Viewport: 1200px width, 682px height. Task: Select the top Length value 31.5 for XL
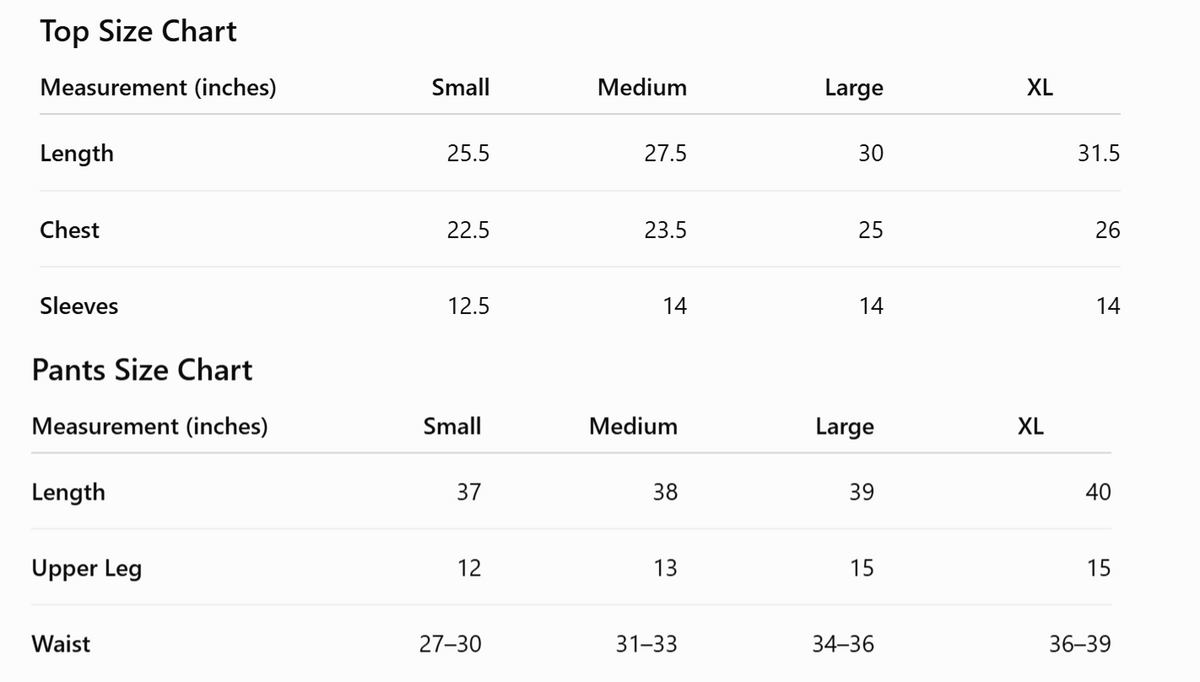1098,154
